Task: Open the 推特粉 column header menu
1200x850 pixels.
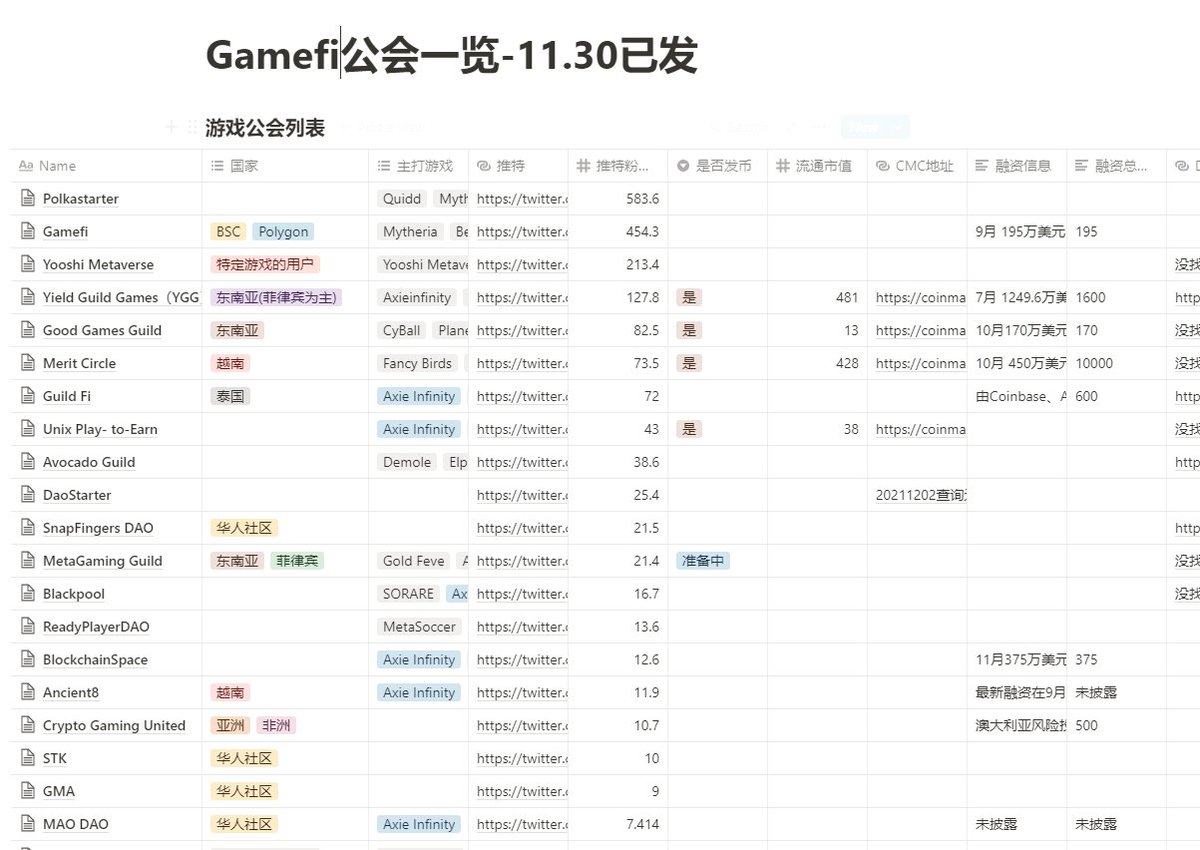Action: click(619, 166)
